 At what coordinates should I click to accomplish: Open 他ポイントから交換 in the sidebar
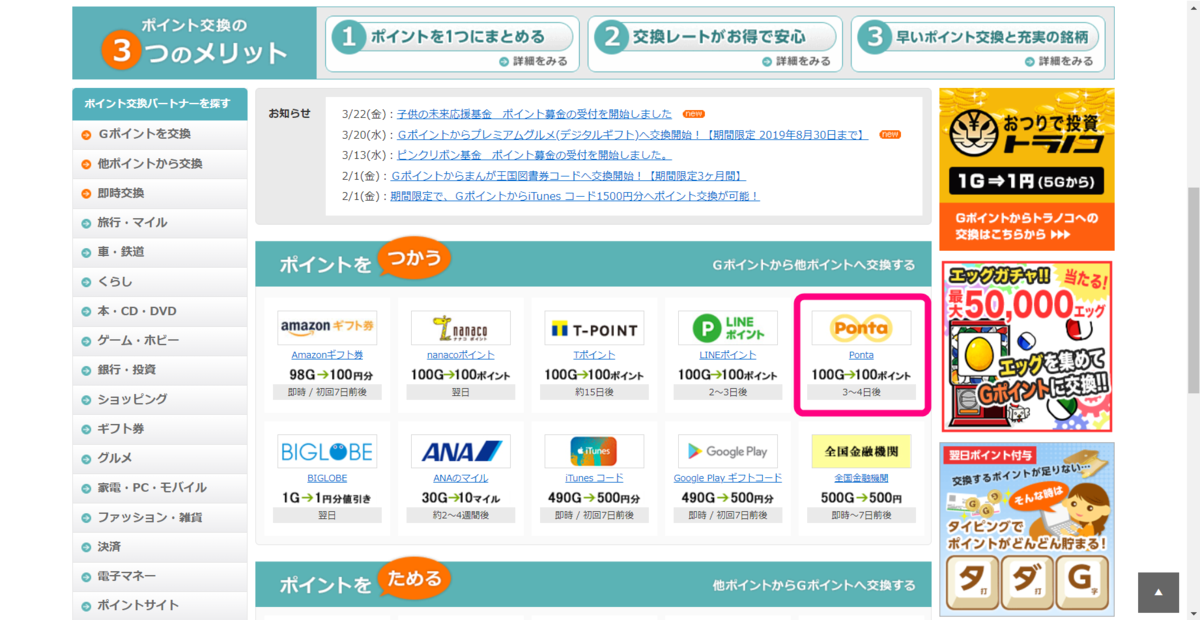160,163
